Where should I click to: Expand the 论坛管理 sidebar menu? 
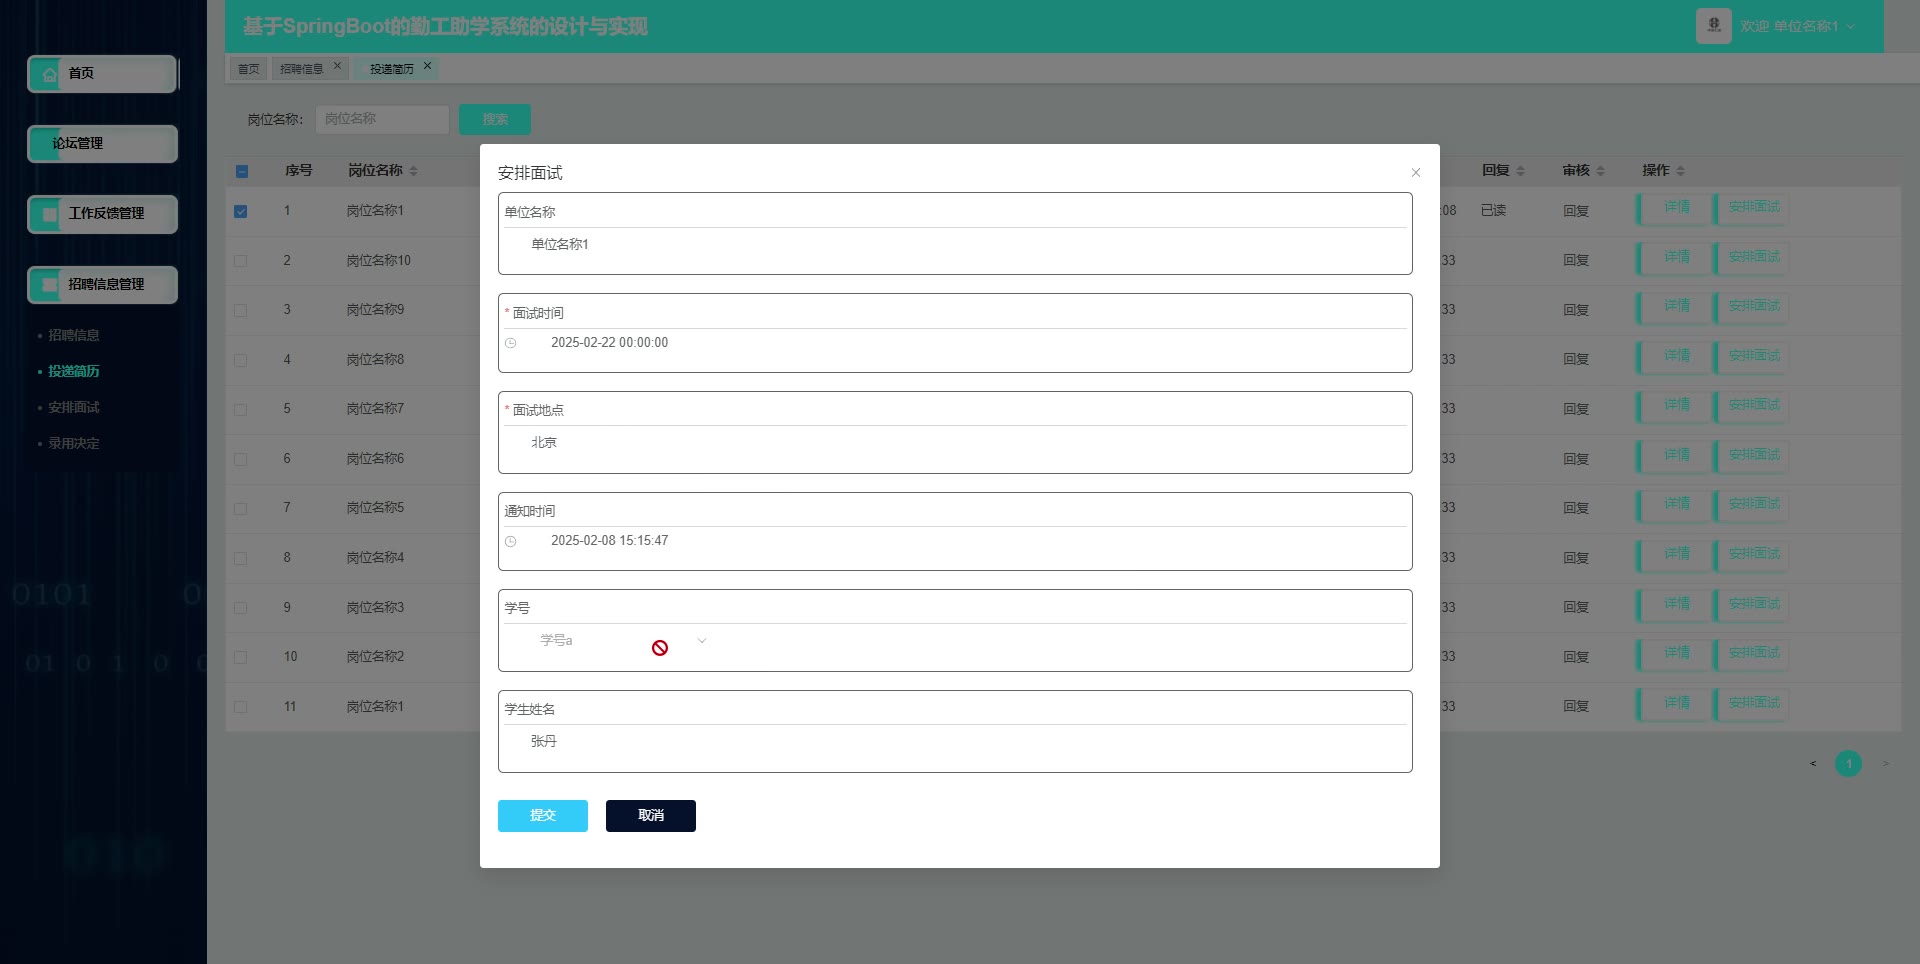[x=102, y=144]
